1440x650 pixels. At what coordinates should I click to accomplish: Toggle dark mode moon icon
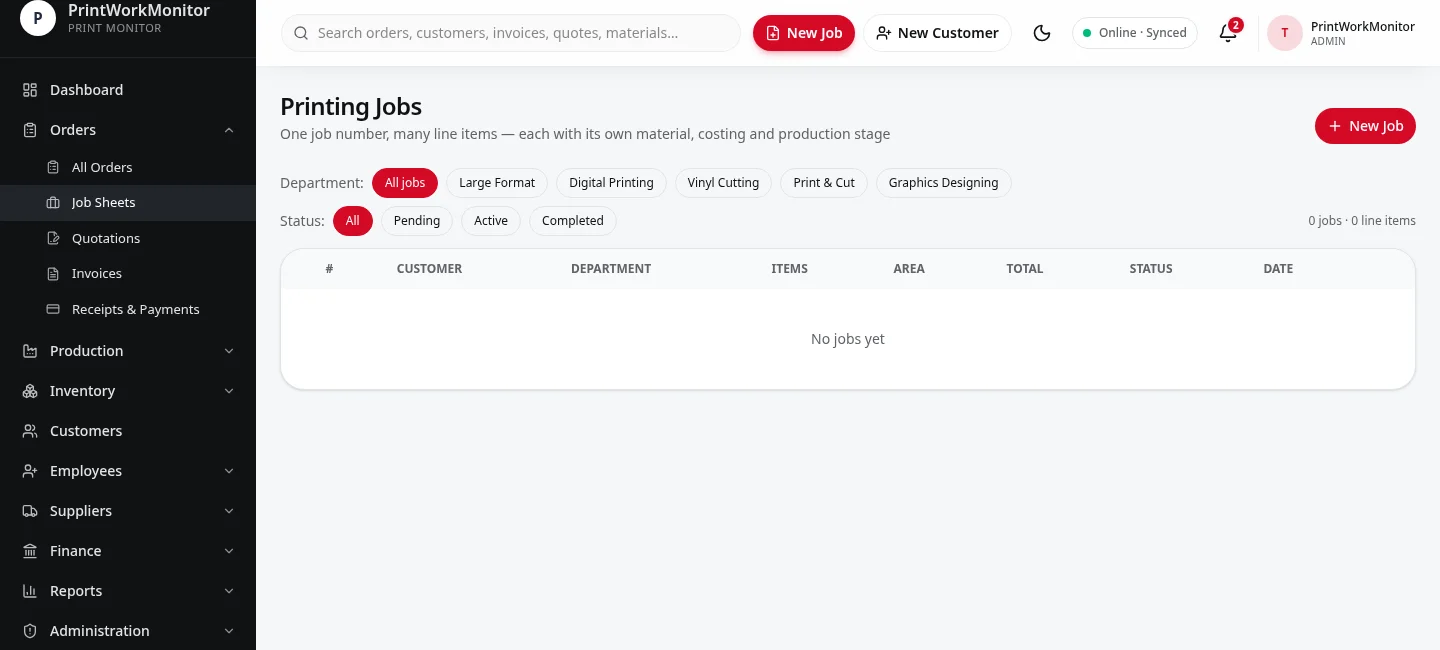(x=1042, y=33)
